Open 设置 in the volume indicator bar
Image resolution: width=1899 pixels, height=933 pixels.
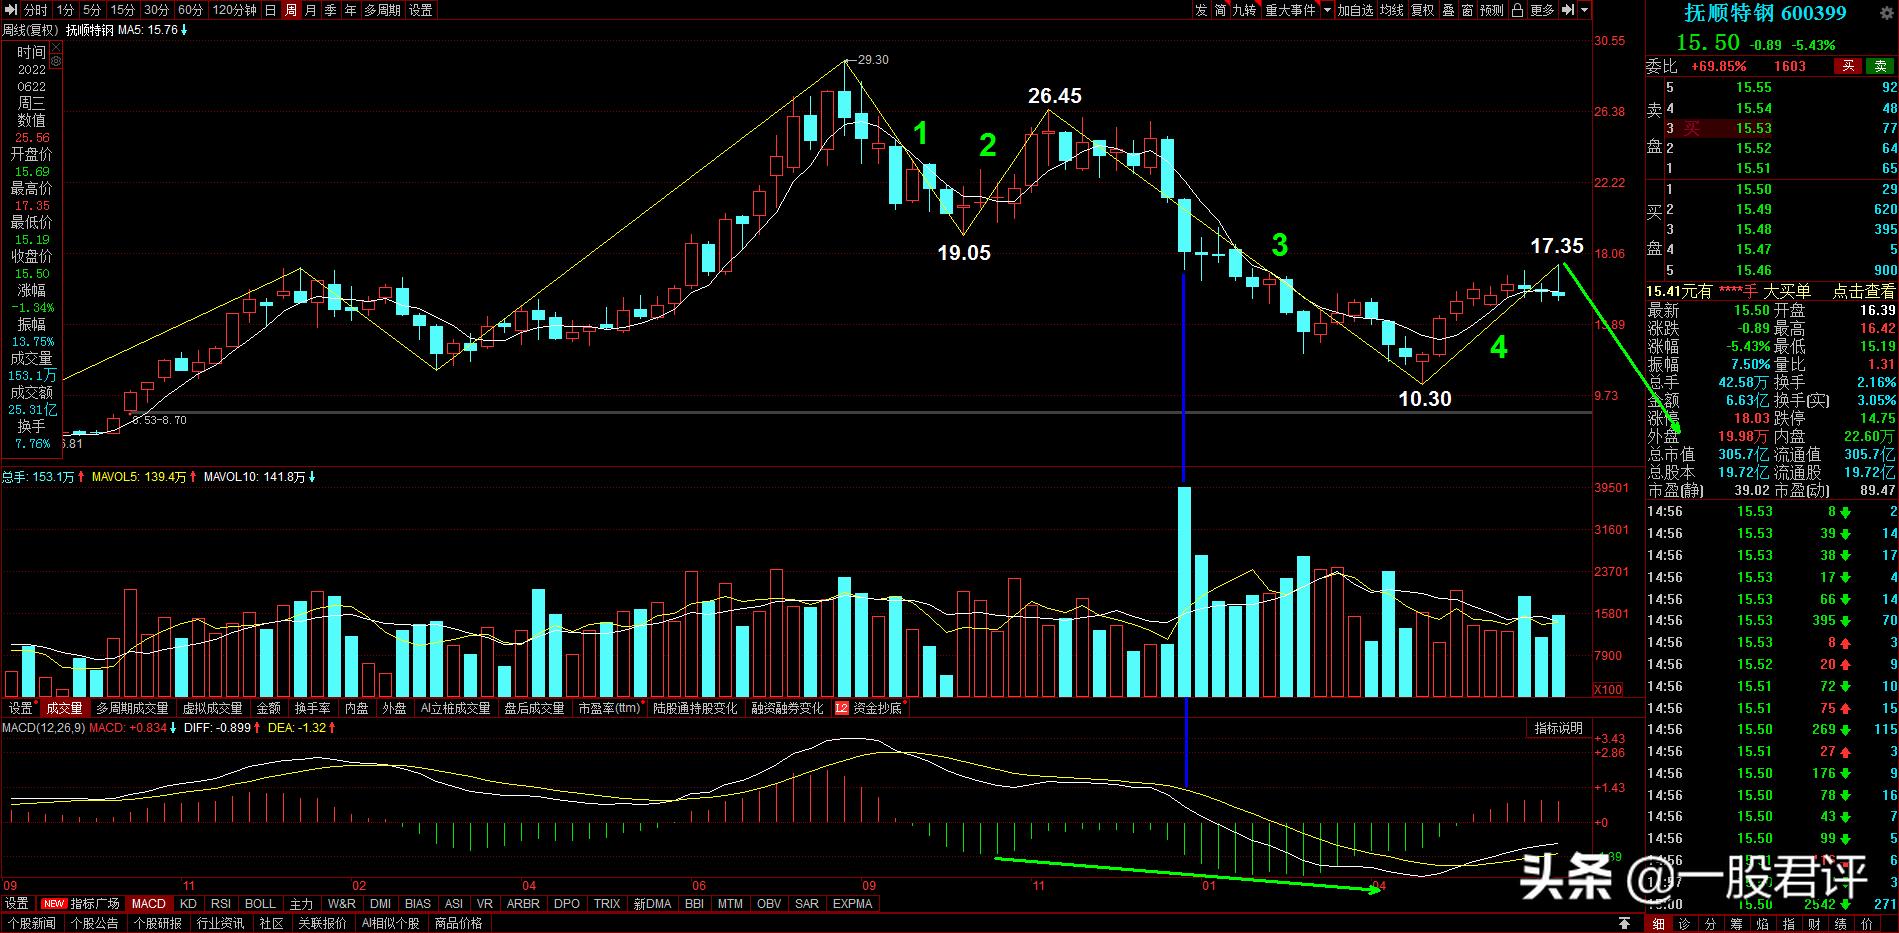[x=21, y=708]
